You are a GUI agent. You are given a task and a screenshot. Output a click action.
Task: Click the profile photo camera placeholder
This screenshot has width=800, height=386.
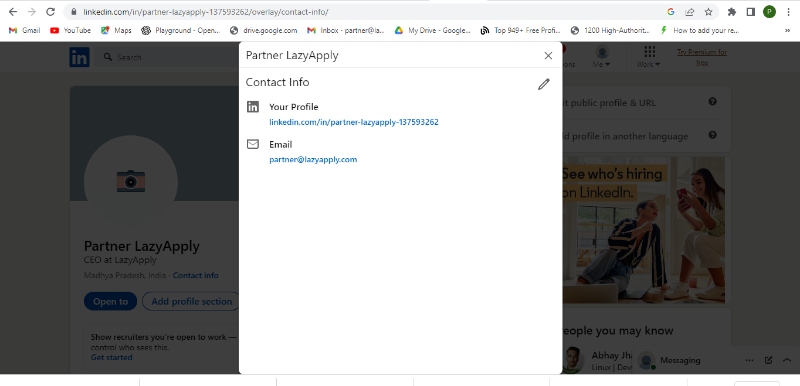(x=131, y=181)
